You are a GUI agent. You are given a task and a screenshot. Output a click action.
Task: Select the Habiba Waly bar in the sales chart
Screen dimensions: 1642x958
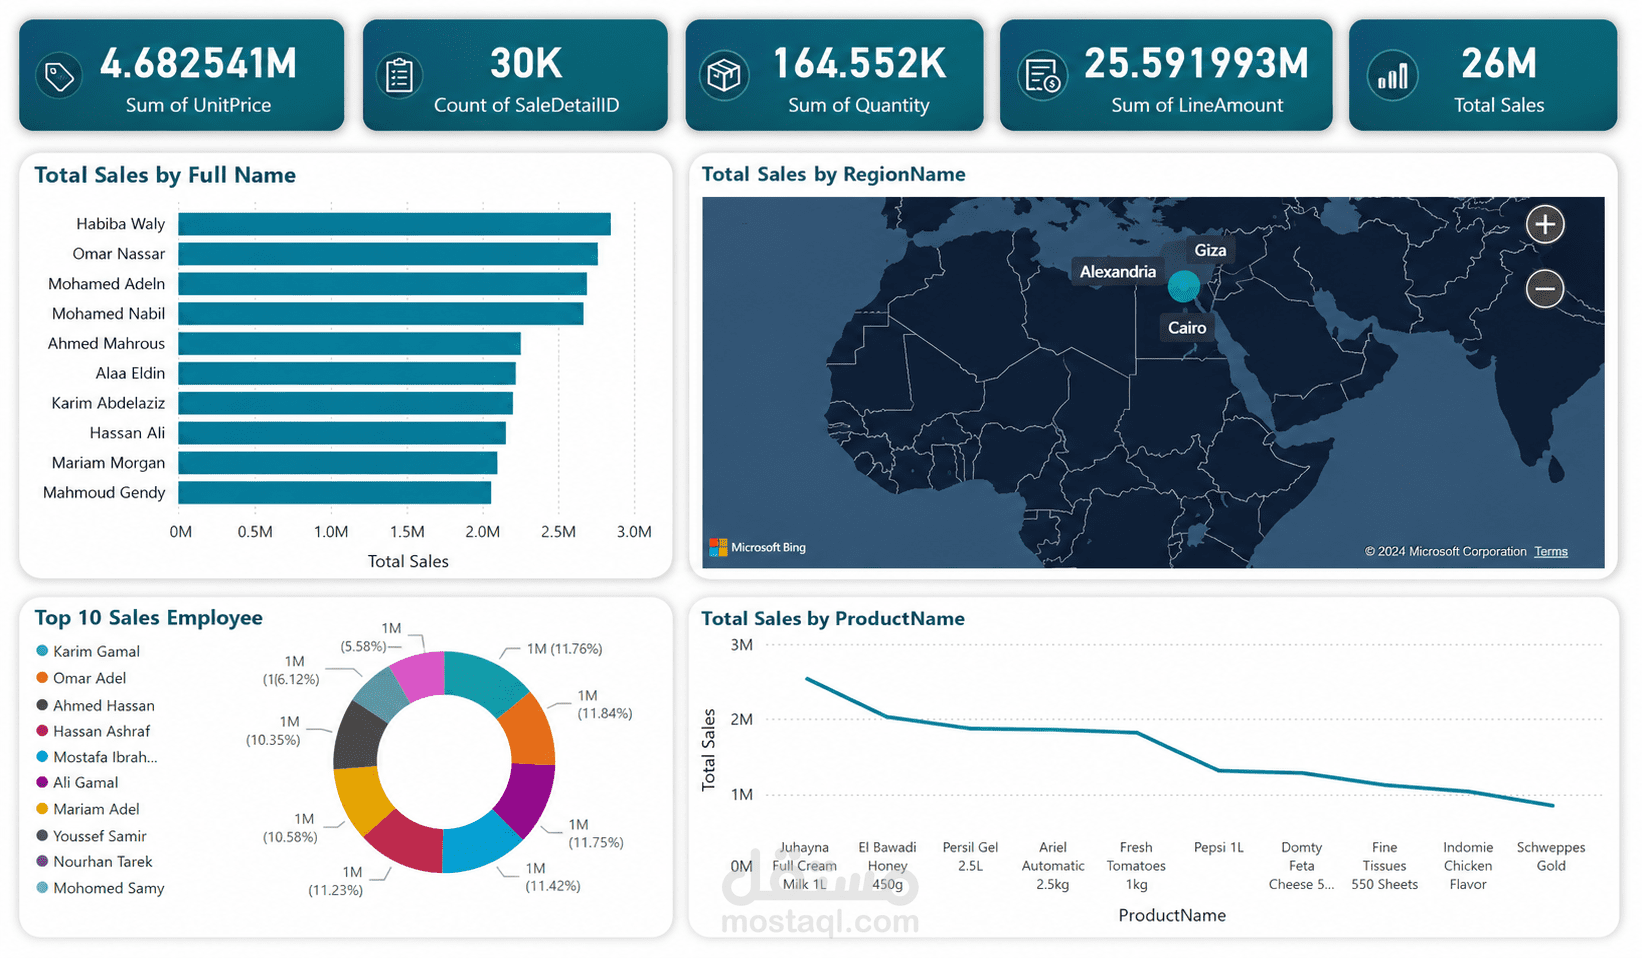[x=394, y=224]
